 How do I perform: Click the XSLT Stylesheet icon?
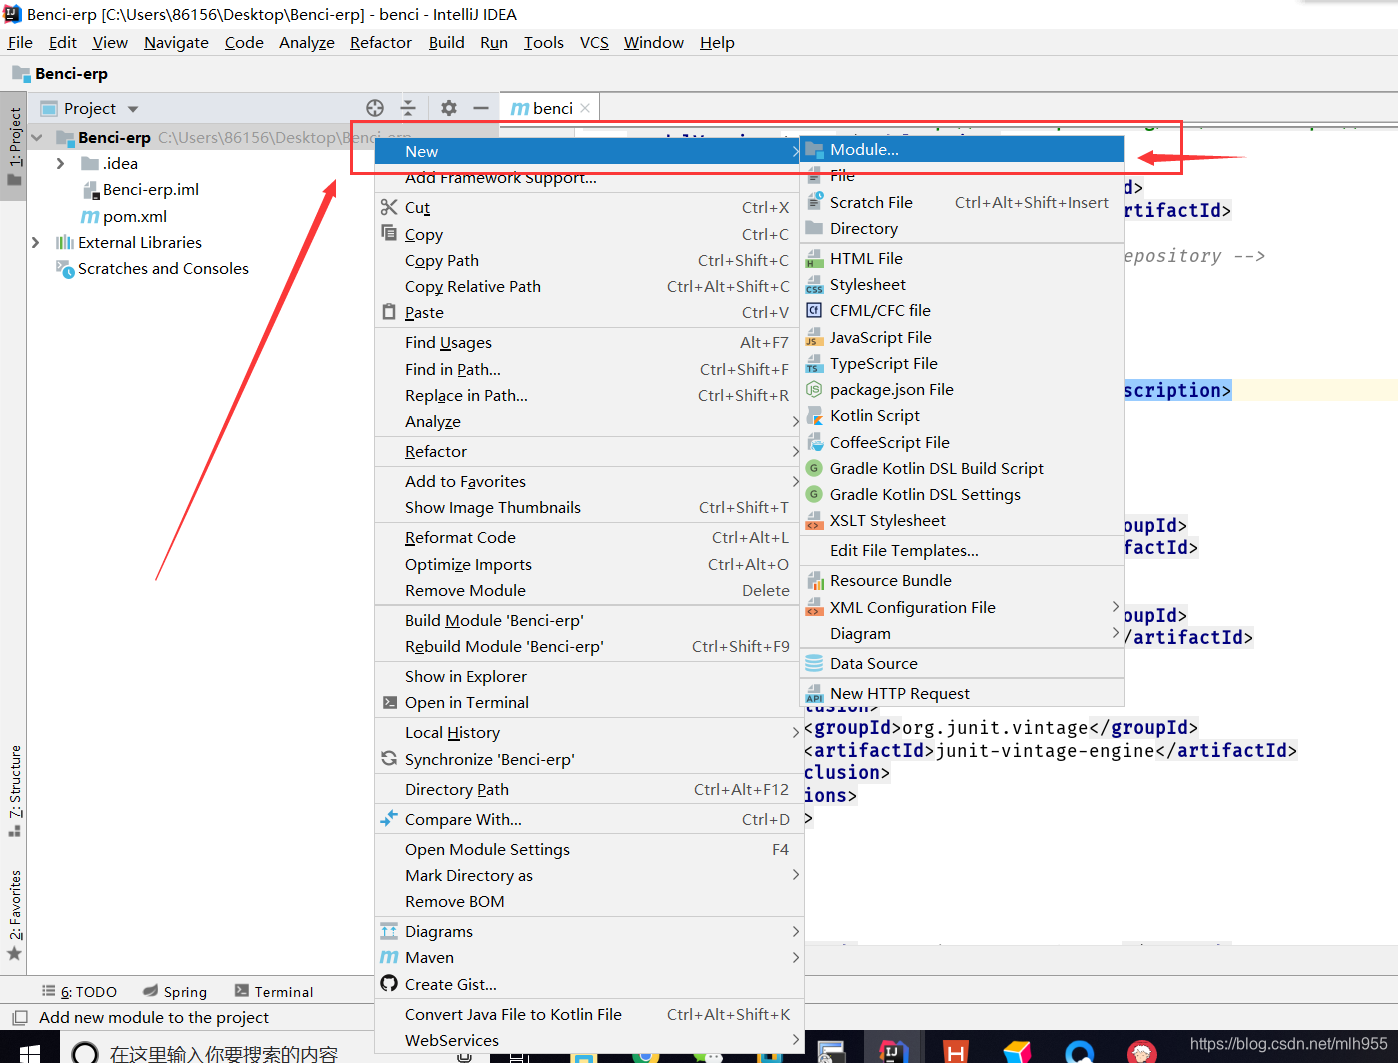[814, 521]
